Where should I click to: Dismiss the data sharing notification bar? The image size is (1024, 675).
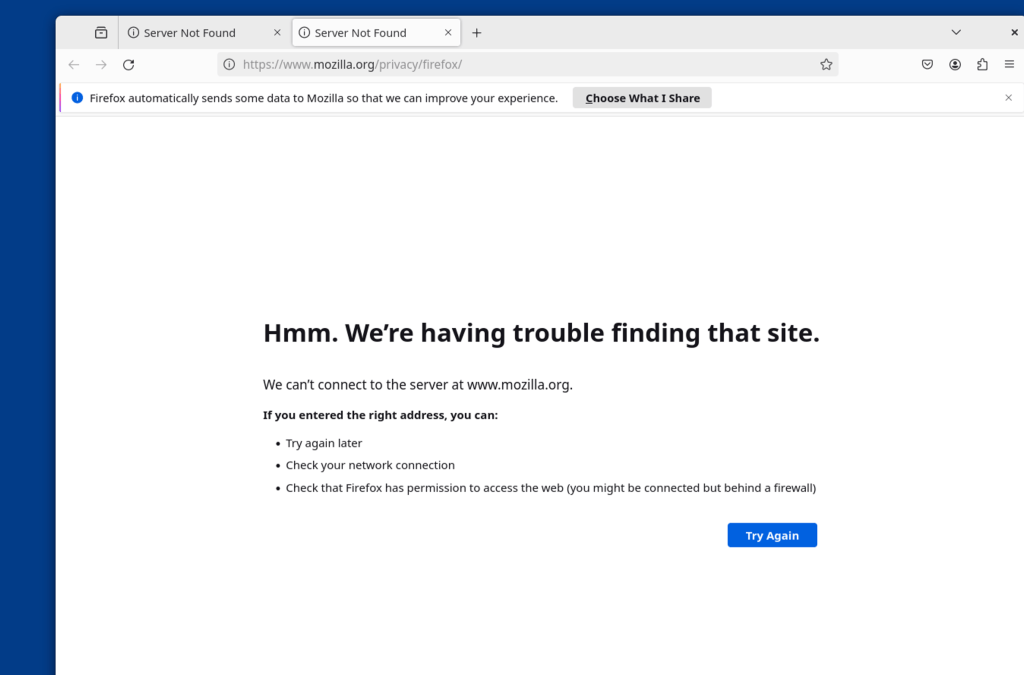pos(1008,98)
